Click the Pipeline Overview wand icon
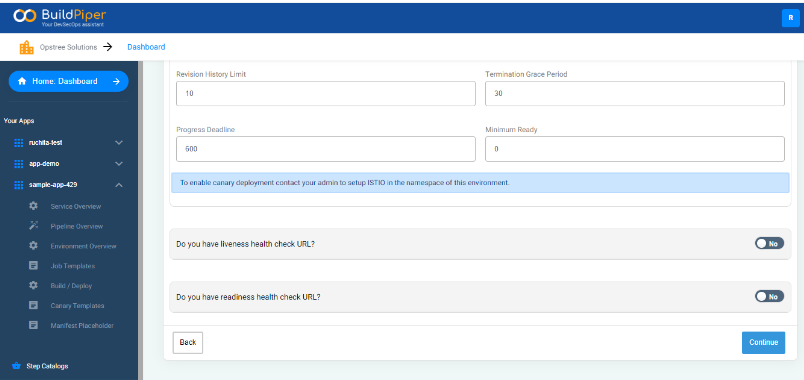The height and width of the screenshot is (380, 804). 33,226
